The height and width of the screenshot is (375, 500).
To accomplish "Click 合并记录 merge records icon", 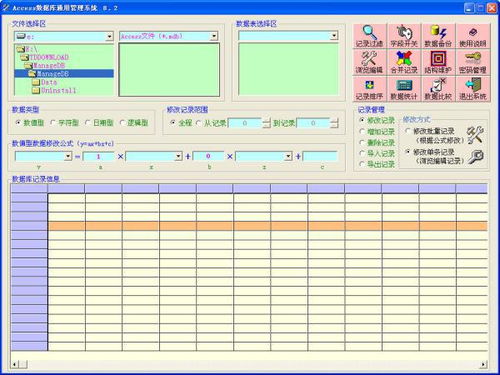I will point(404,62).
